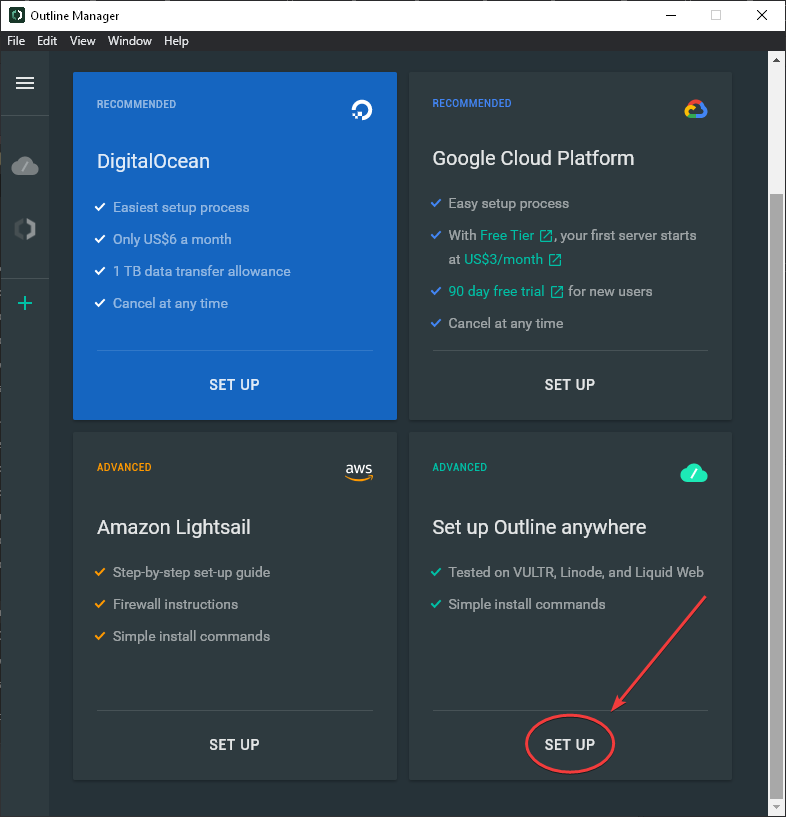Viewport: 786px width, 817px height.
Task: Open the hamburger menu in sidebar
Action: click(x=25, y=83)
